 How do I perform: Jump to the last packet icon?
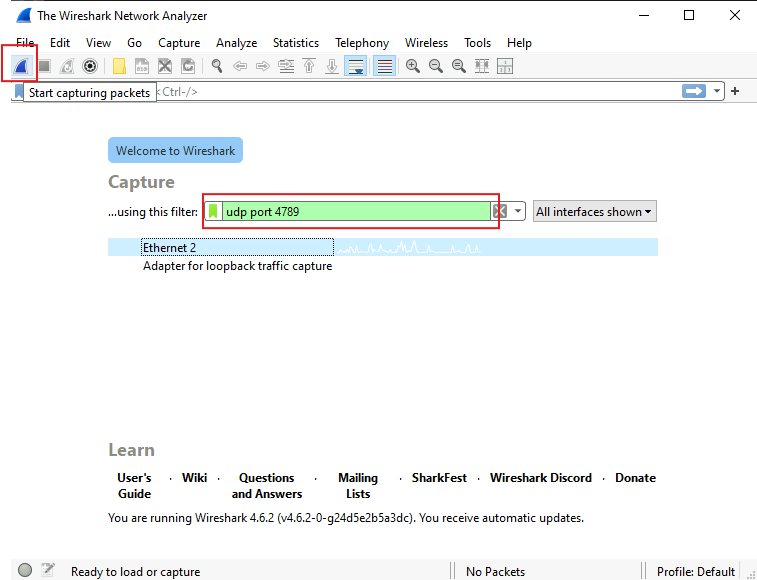click(332, 66)
